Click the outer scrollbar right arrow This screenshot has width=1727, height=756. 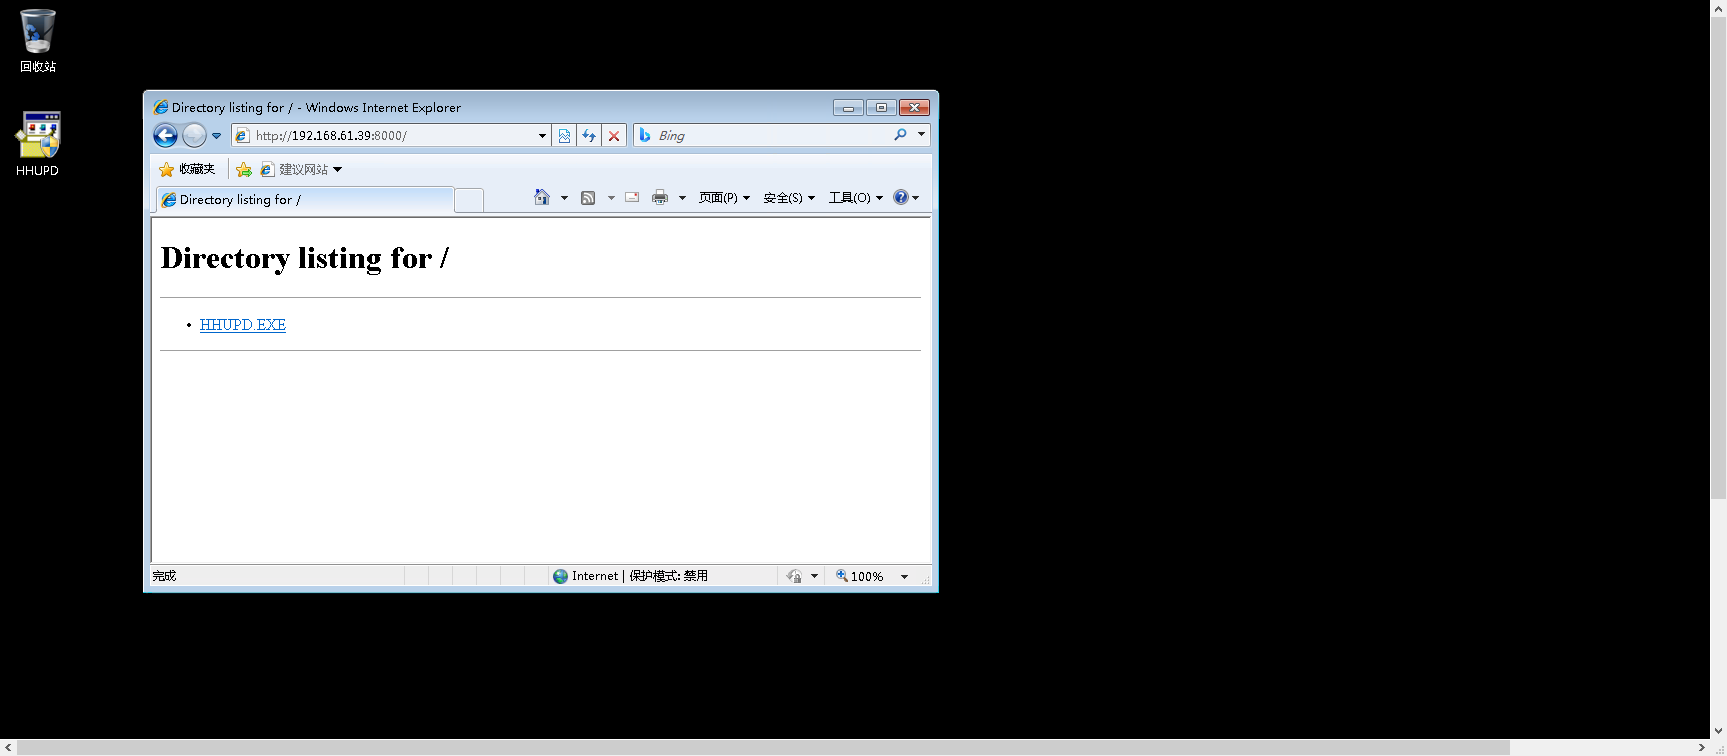(1702, 748)
